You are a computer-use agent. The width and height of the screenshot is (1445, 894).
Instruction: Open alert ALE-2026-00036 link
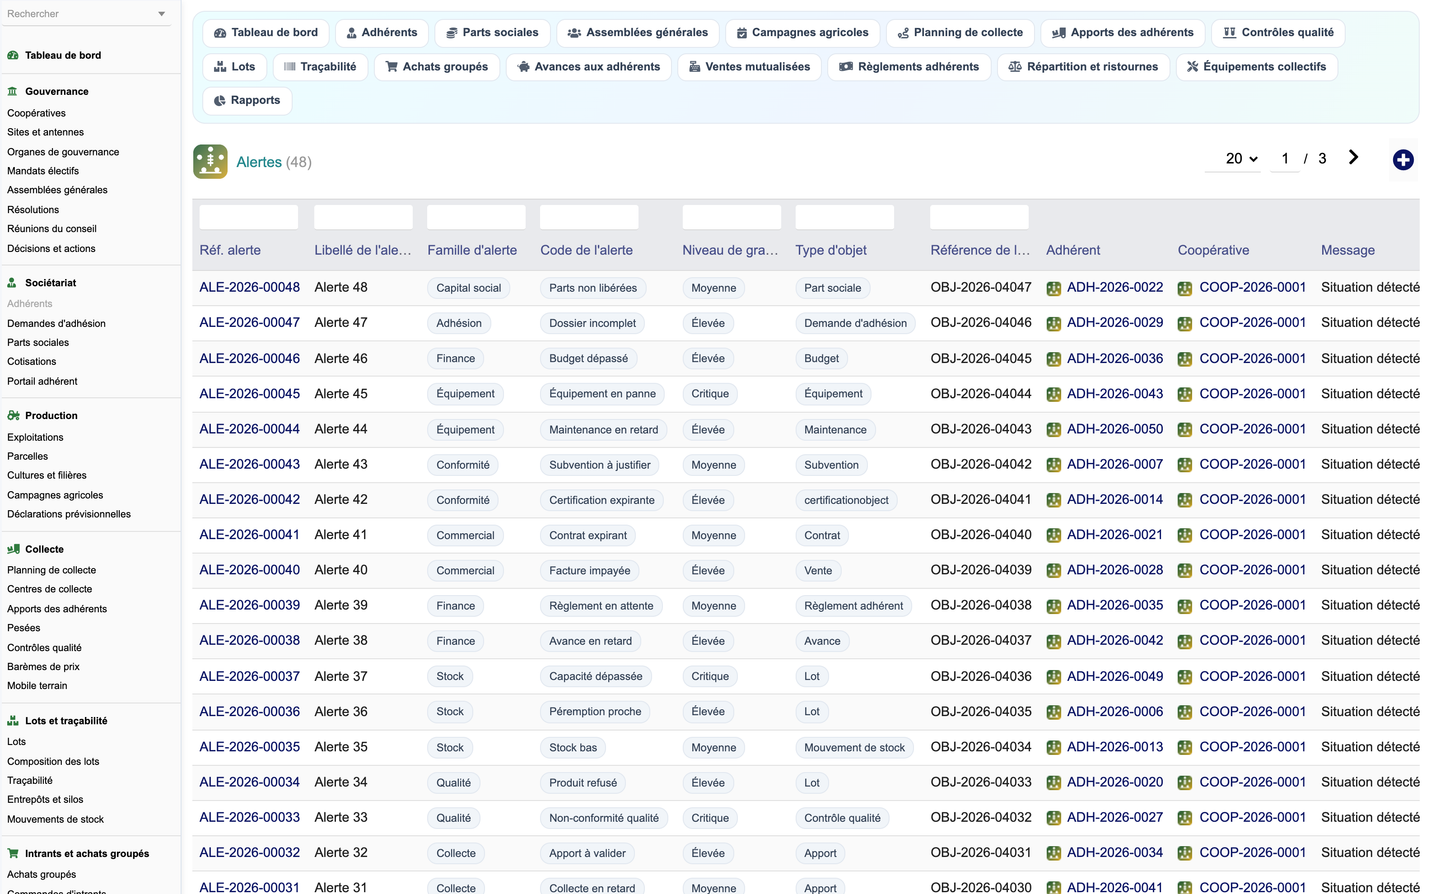point(249,711)
